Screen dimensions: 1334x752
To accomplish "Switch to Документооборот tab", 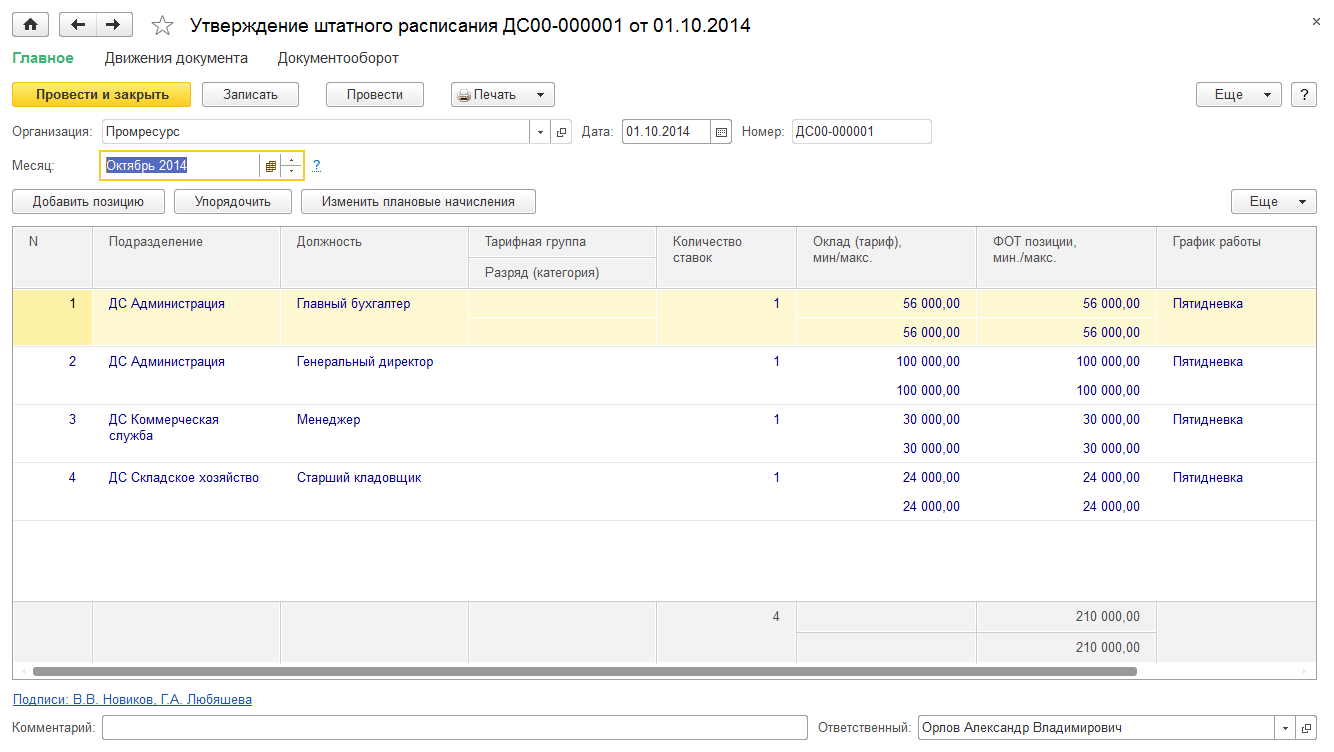I will 338,58.
